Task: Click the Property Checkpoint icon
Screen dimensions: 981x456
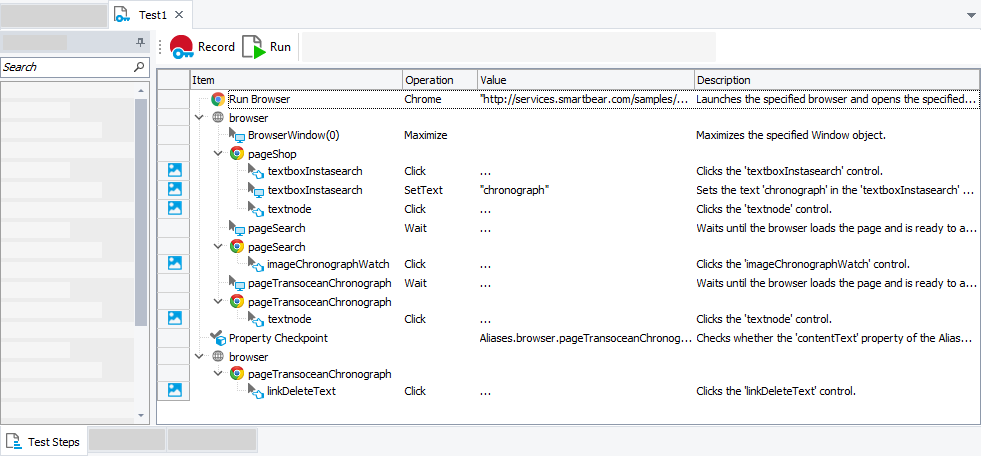Action: click(218, 339)
